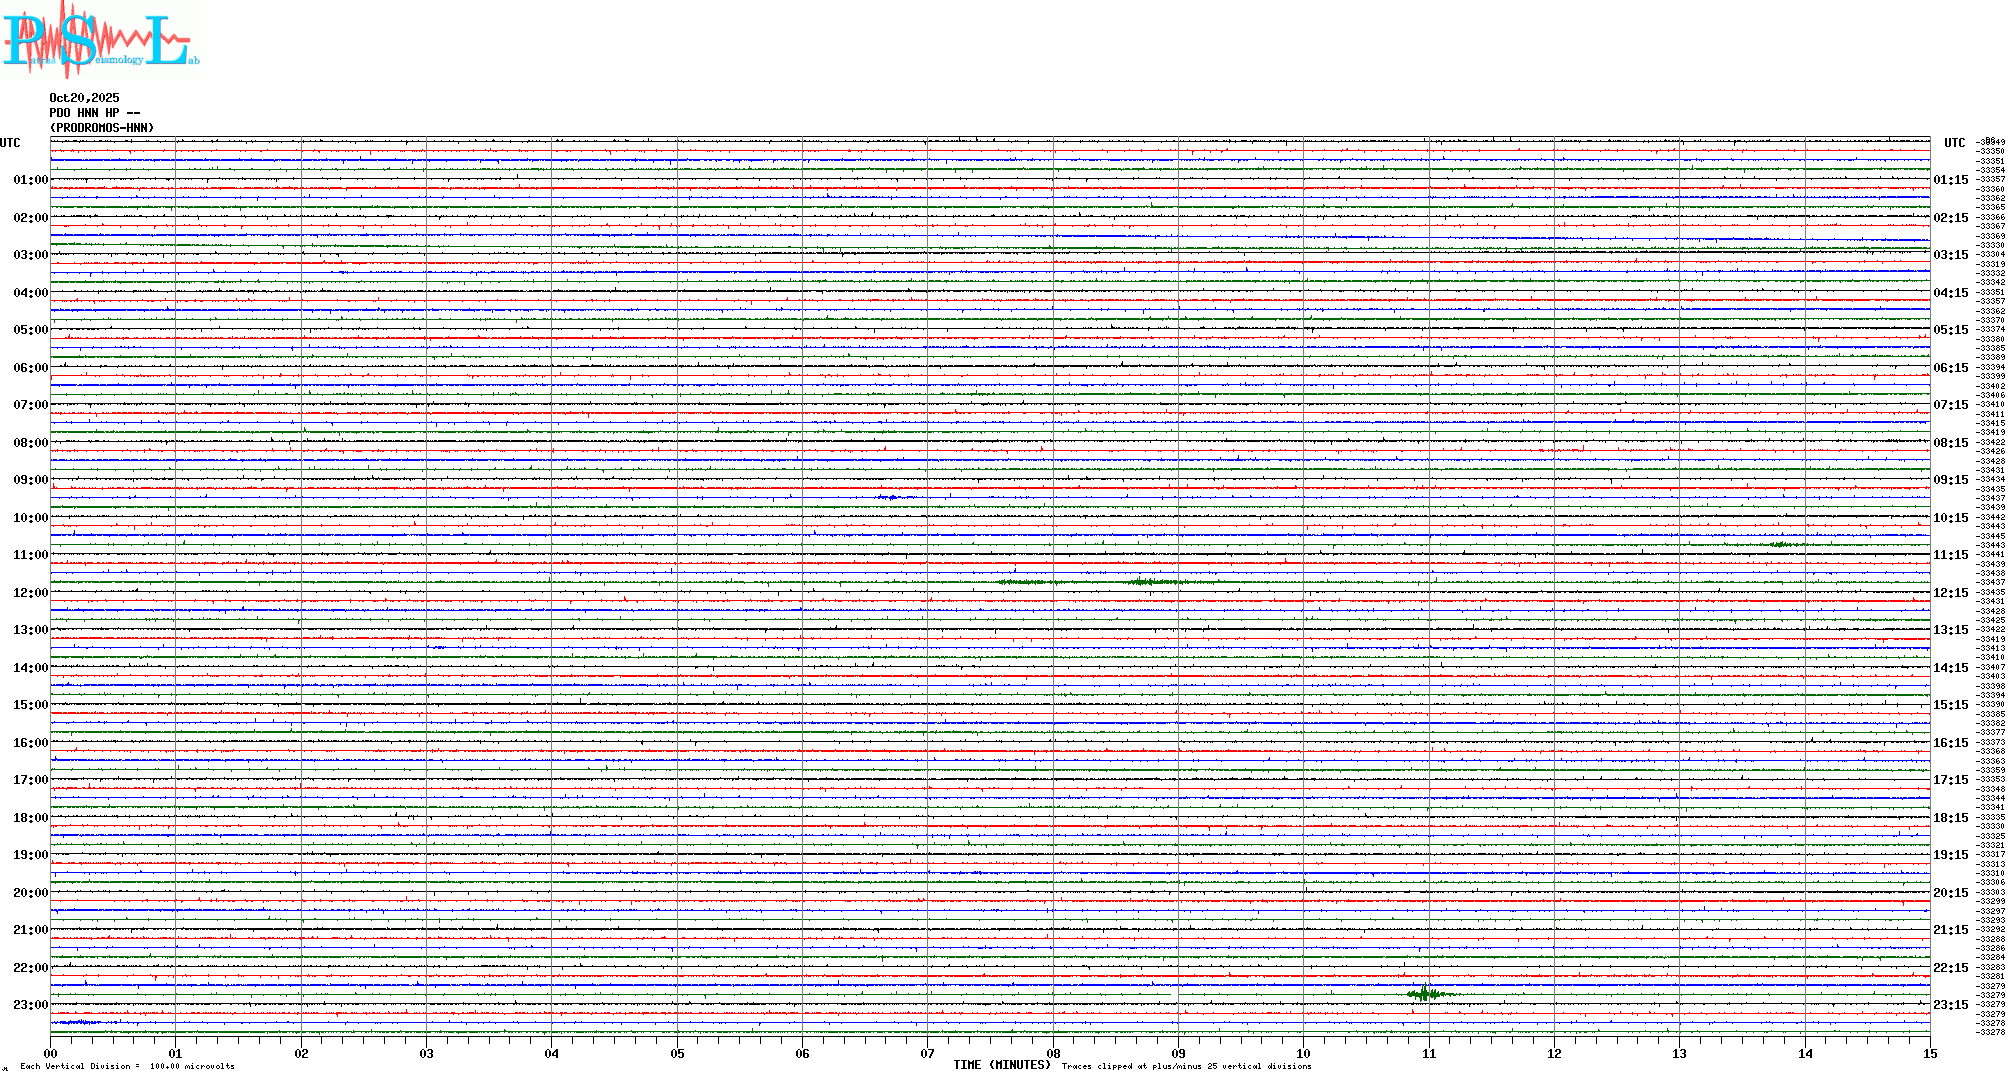Click the blue burst on the 09:15 trace

(x=890, y=497)
